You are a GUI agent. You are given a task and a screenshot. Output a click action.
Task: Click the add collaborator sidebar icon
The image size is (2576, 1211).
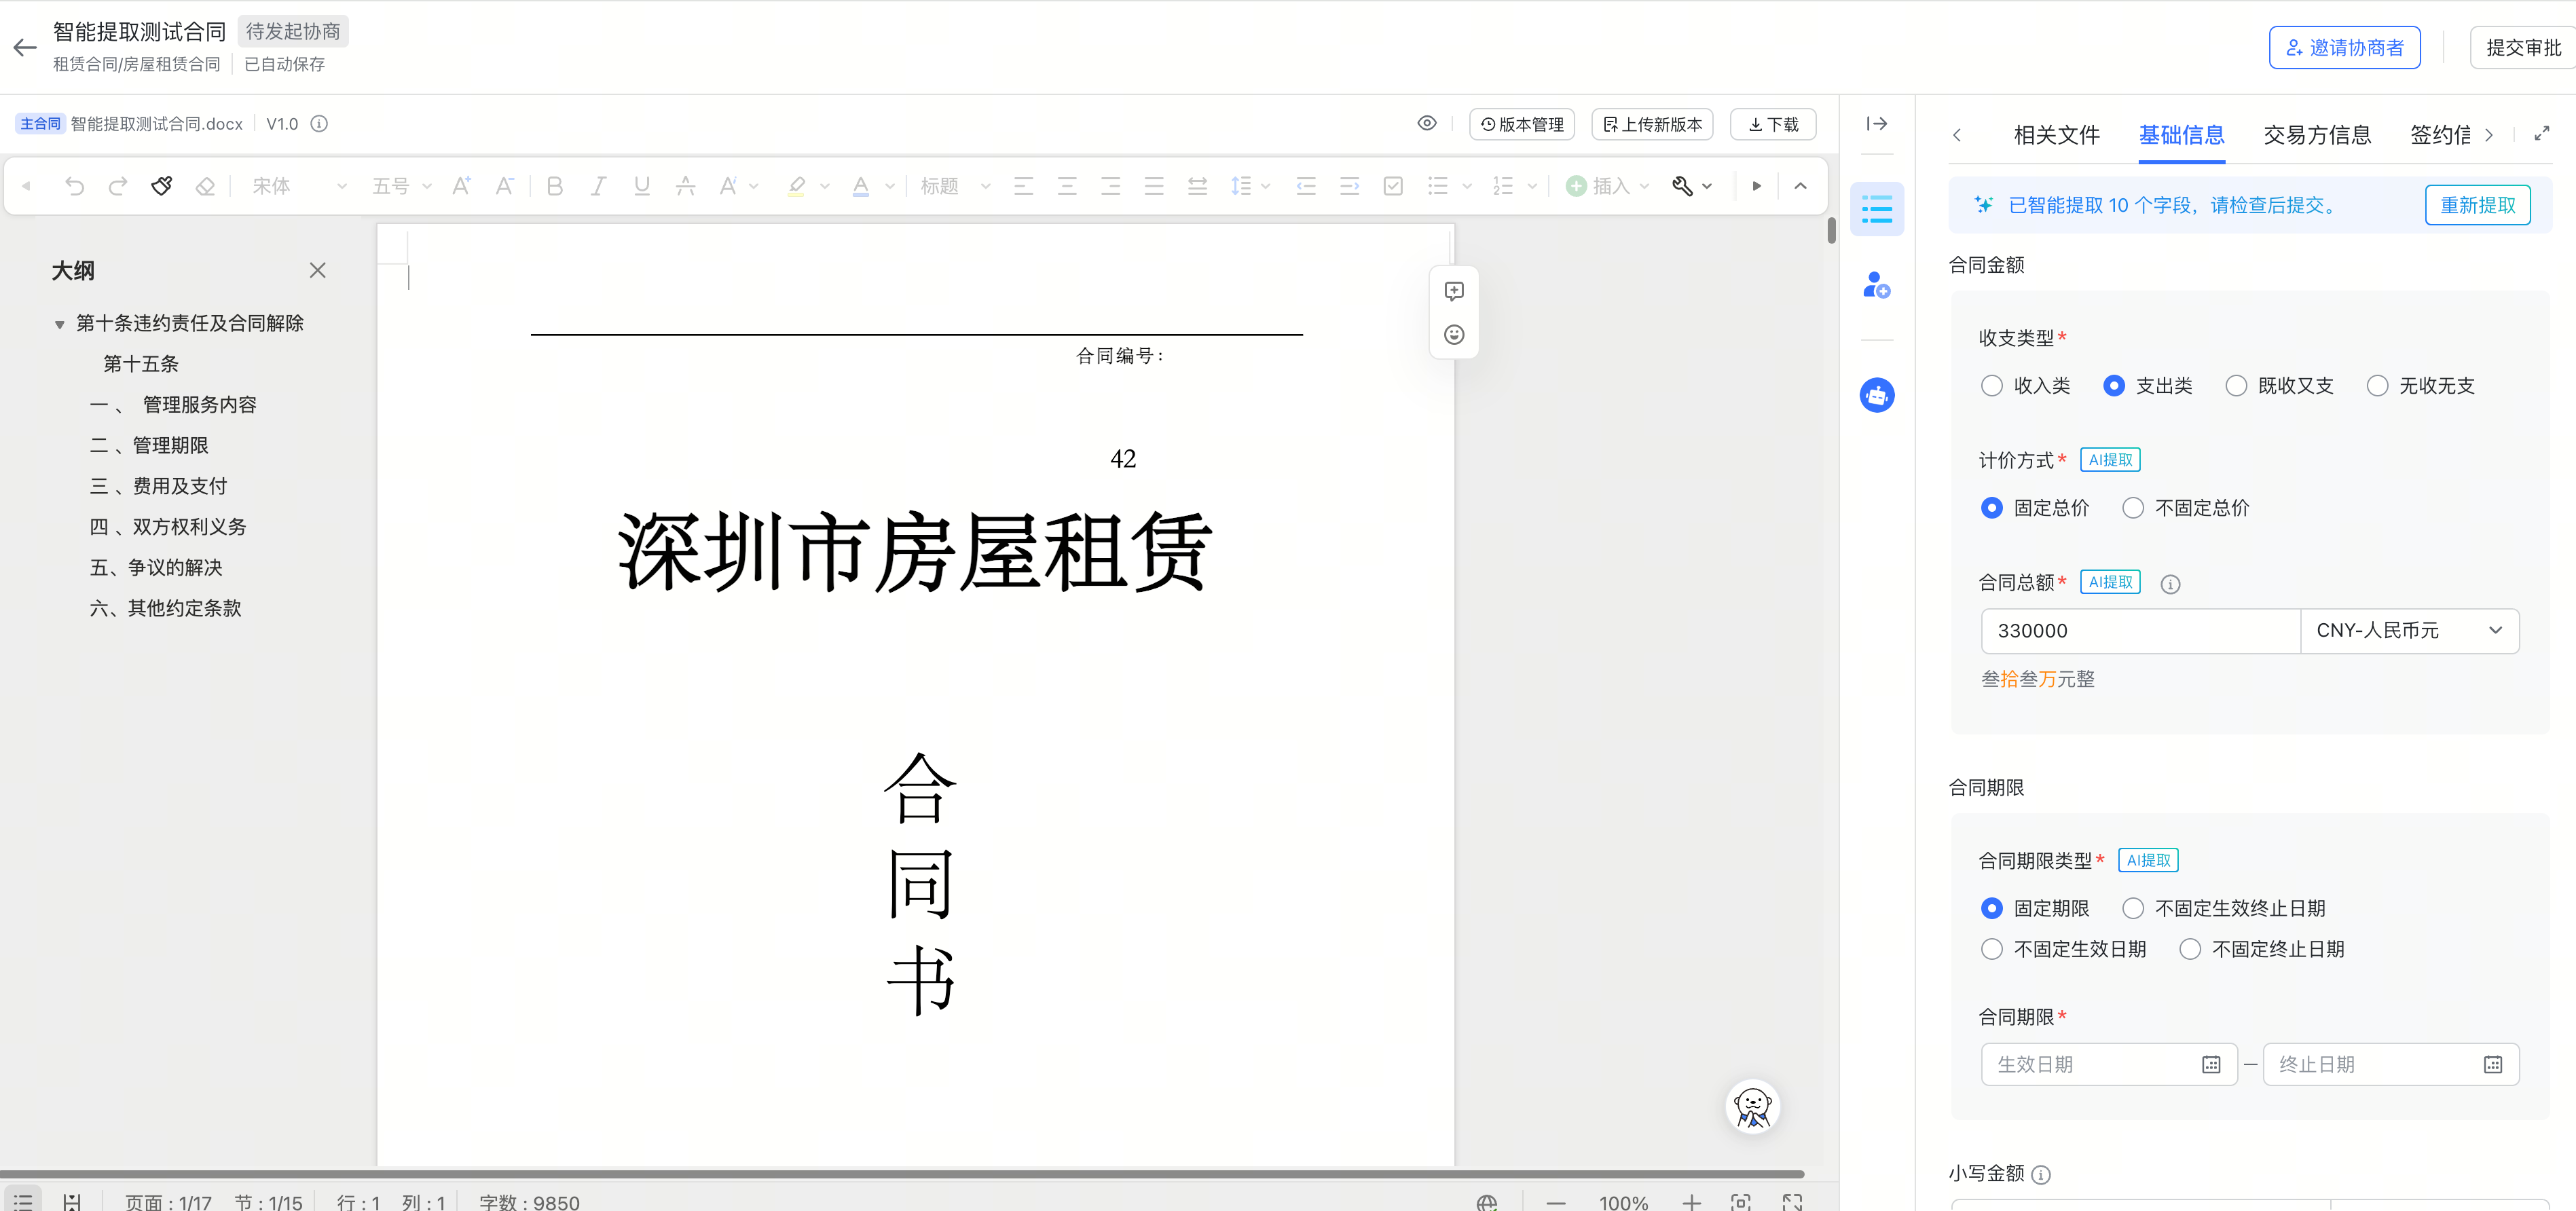click(x=1877, y=286)
